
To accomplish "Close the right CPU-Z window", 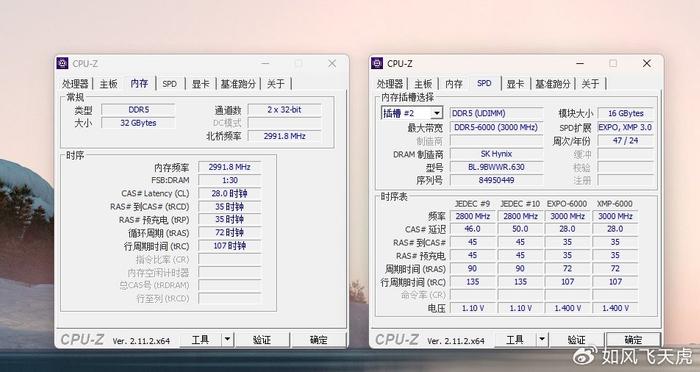I will click(x=646, y=63).
